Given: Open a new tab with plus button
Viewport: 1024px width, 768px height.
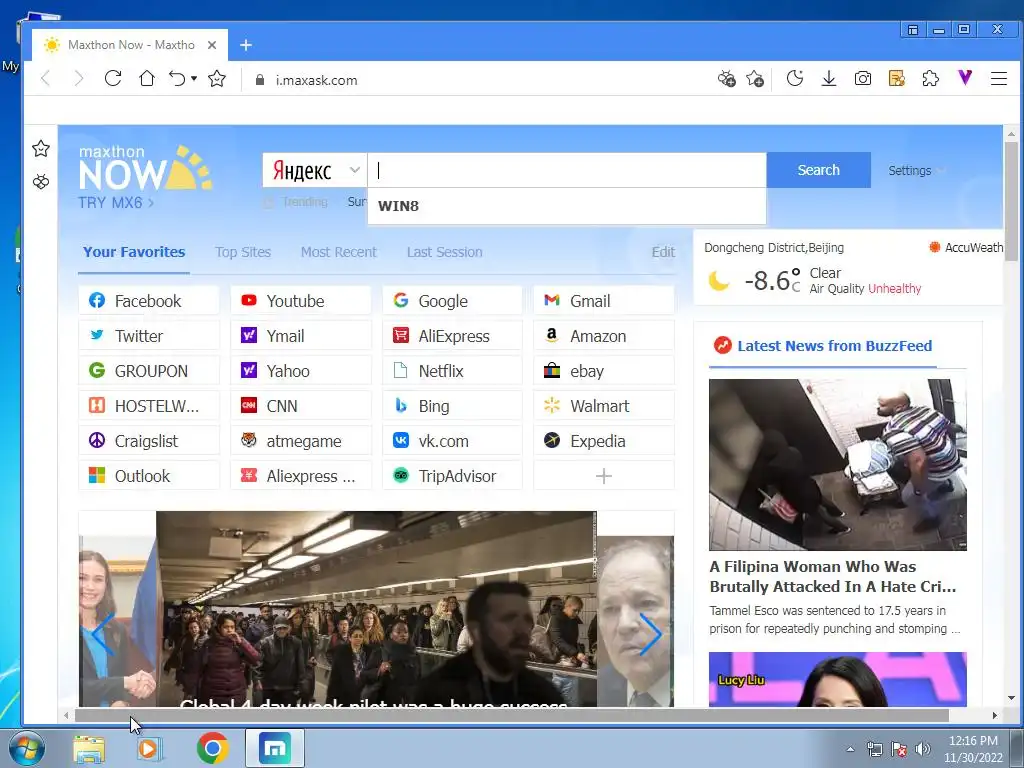Looking at the screenshot, I should point(246,45).
